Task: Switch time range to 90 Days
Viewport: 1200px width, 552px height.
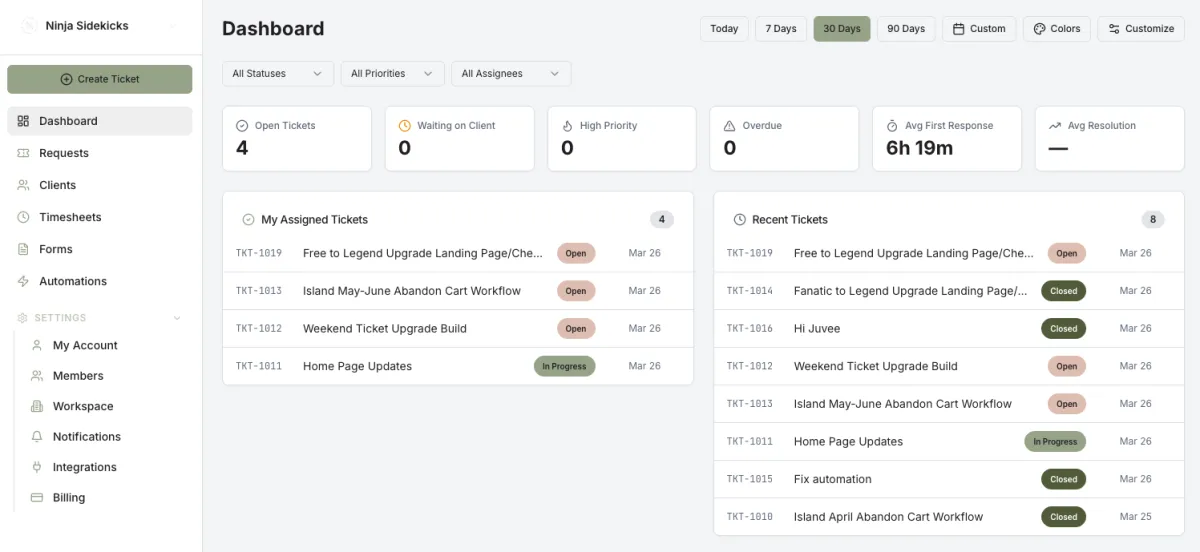Action: [x=906, y=28]
